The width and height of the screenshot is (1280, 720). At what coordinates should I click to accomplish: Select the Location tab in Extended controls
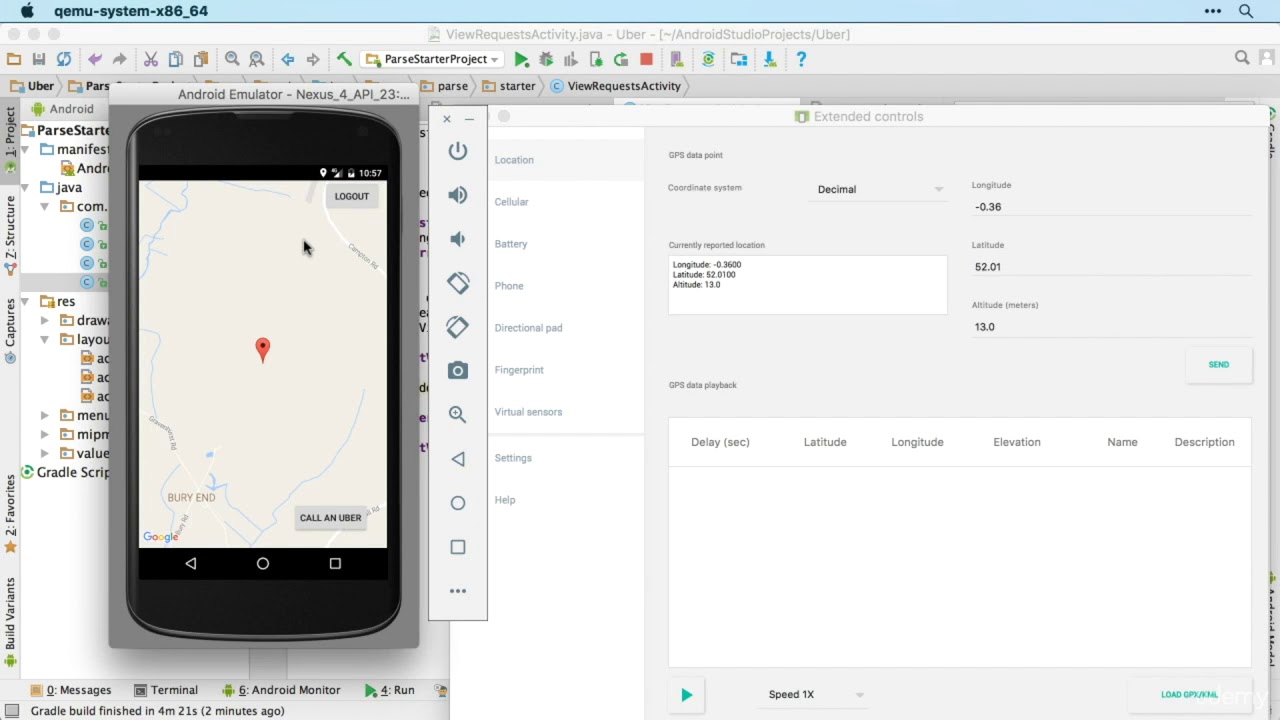(x=566, y=160)
